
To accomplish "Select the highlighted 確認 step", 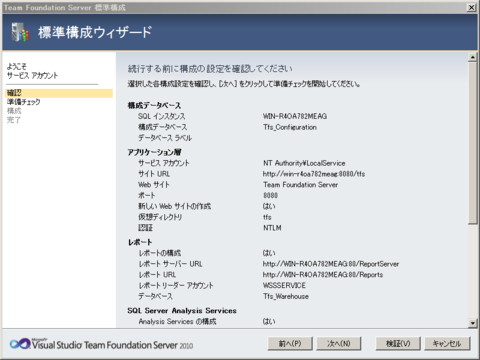I will (x=59, y=93).
